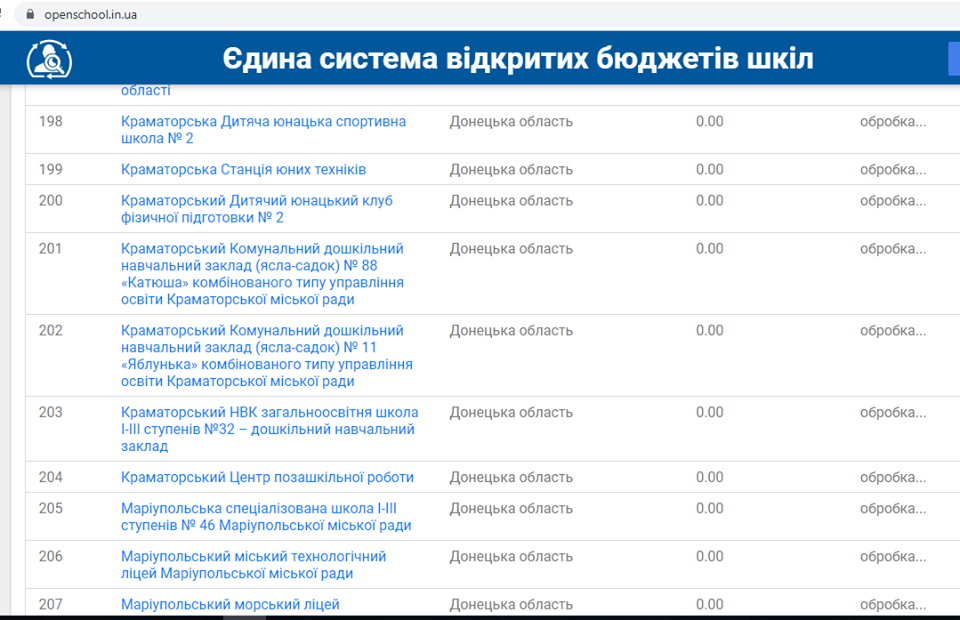The width and height of the screenshot is (960, 620).
Task: Open Краматорська Станція юних техніків link
Action: 243,169
